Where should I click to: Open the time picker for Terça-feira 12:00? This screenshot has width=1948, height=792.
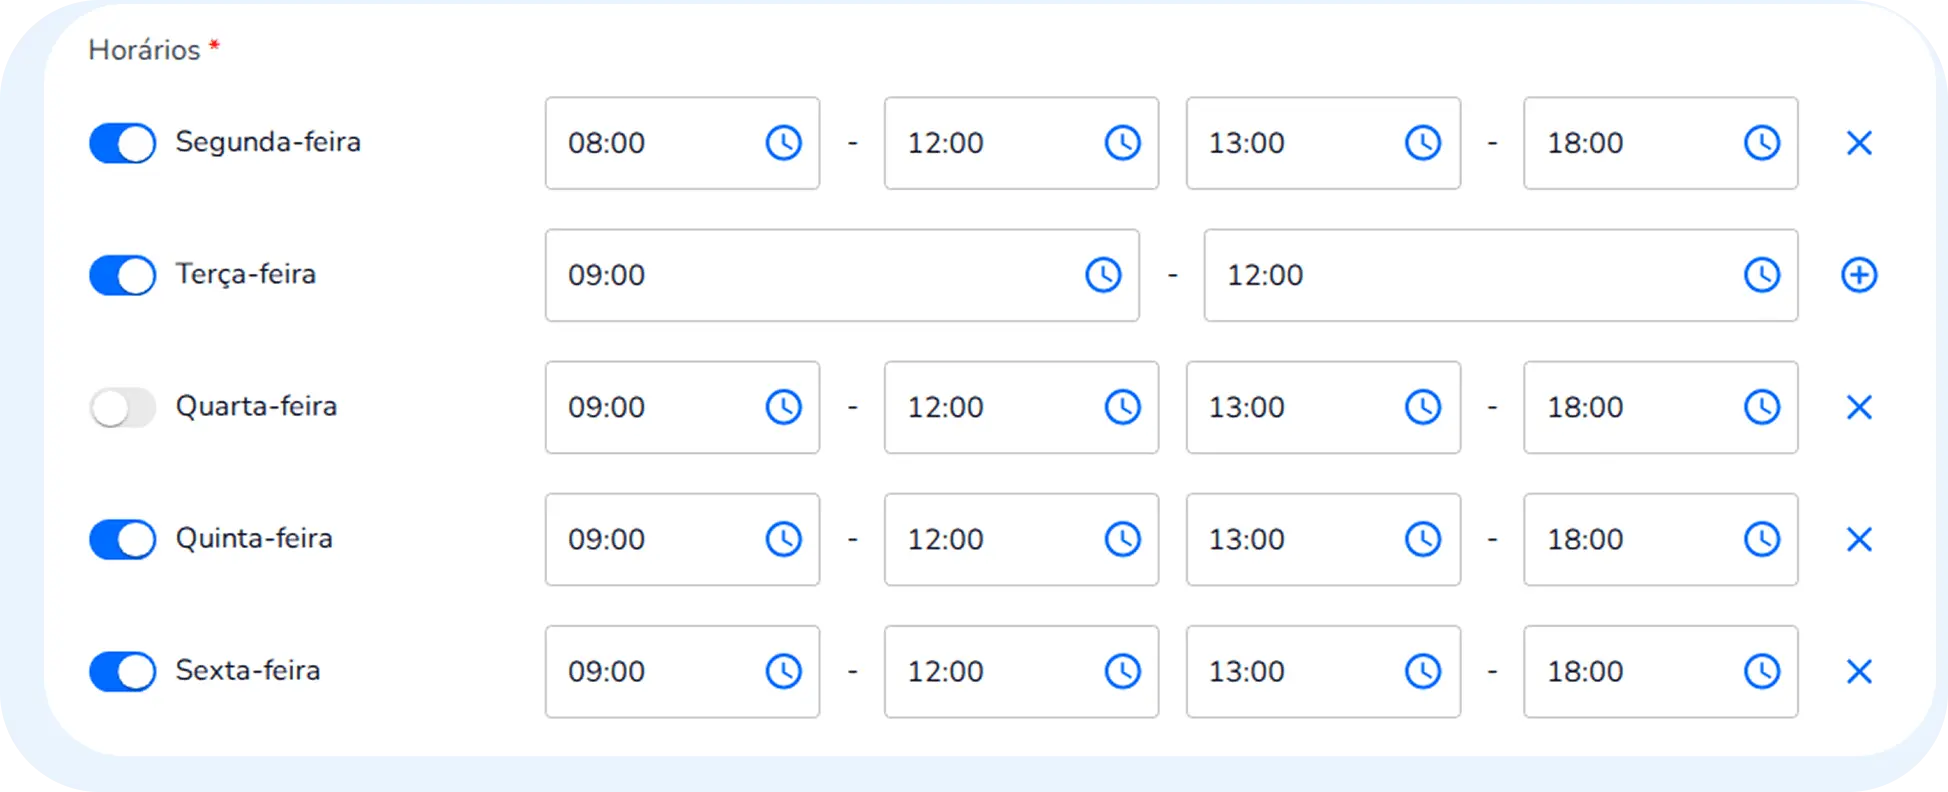1762,275
